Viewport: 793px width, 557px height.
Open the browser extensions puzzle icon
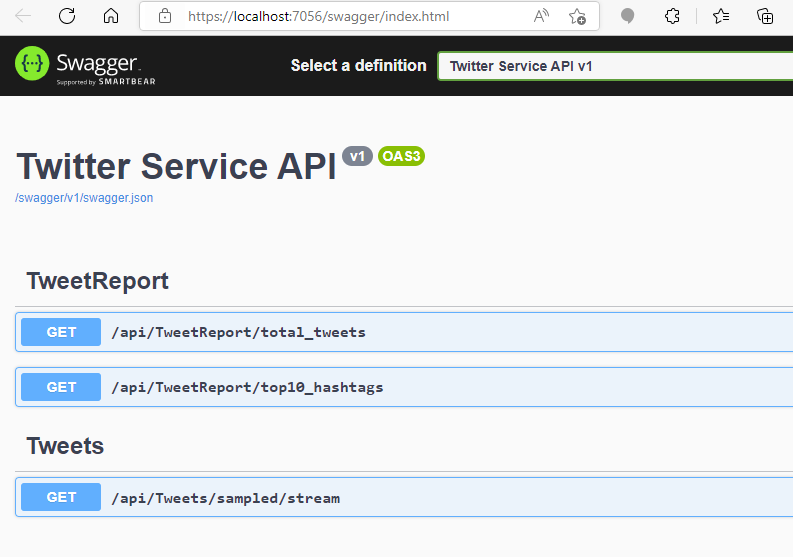672,16
